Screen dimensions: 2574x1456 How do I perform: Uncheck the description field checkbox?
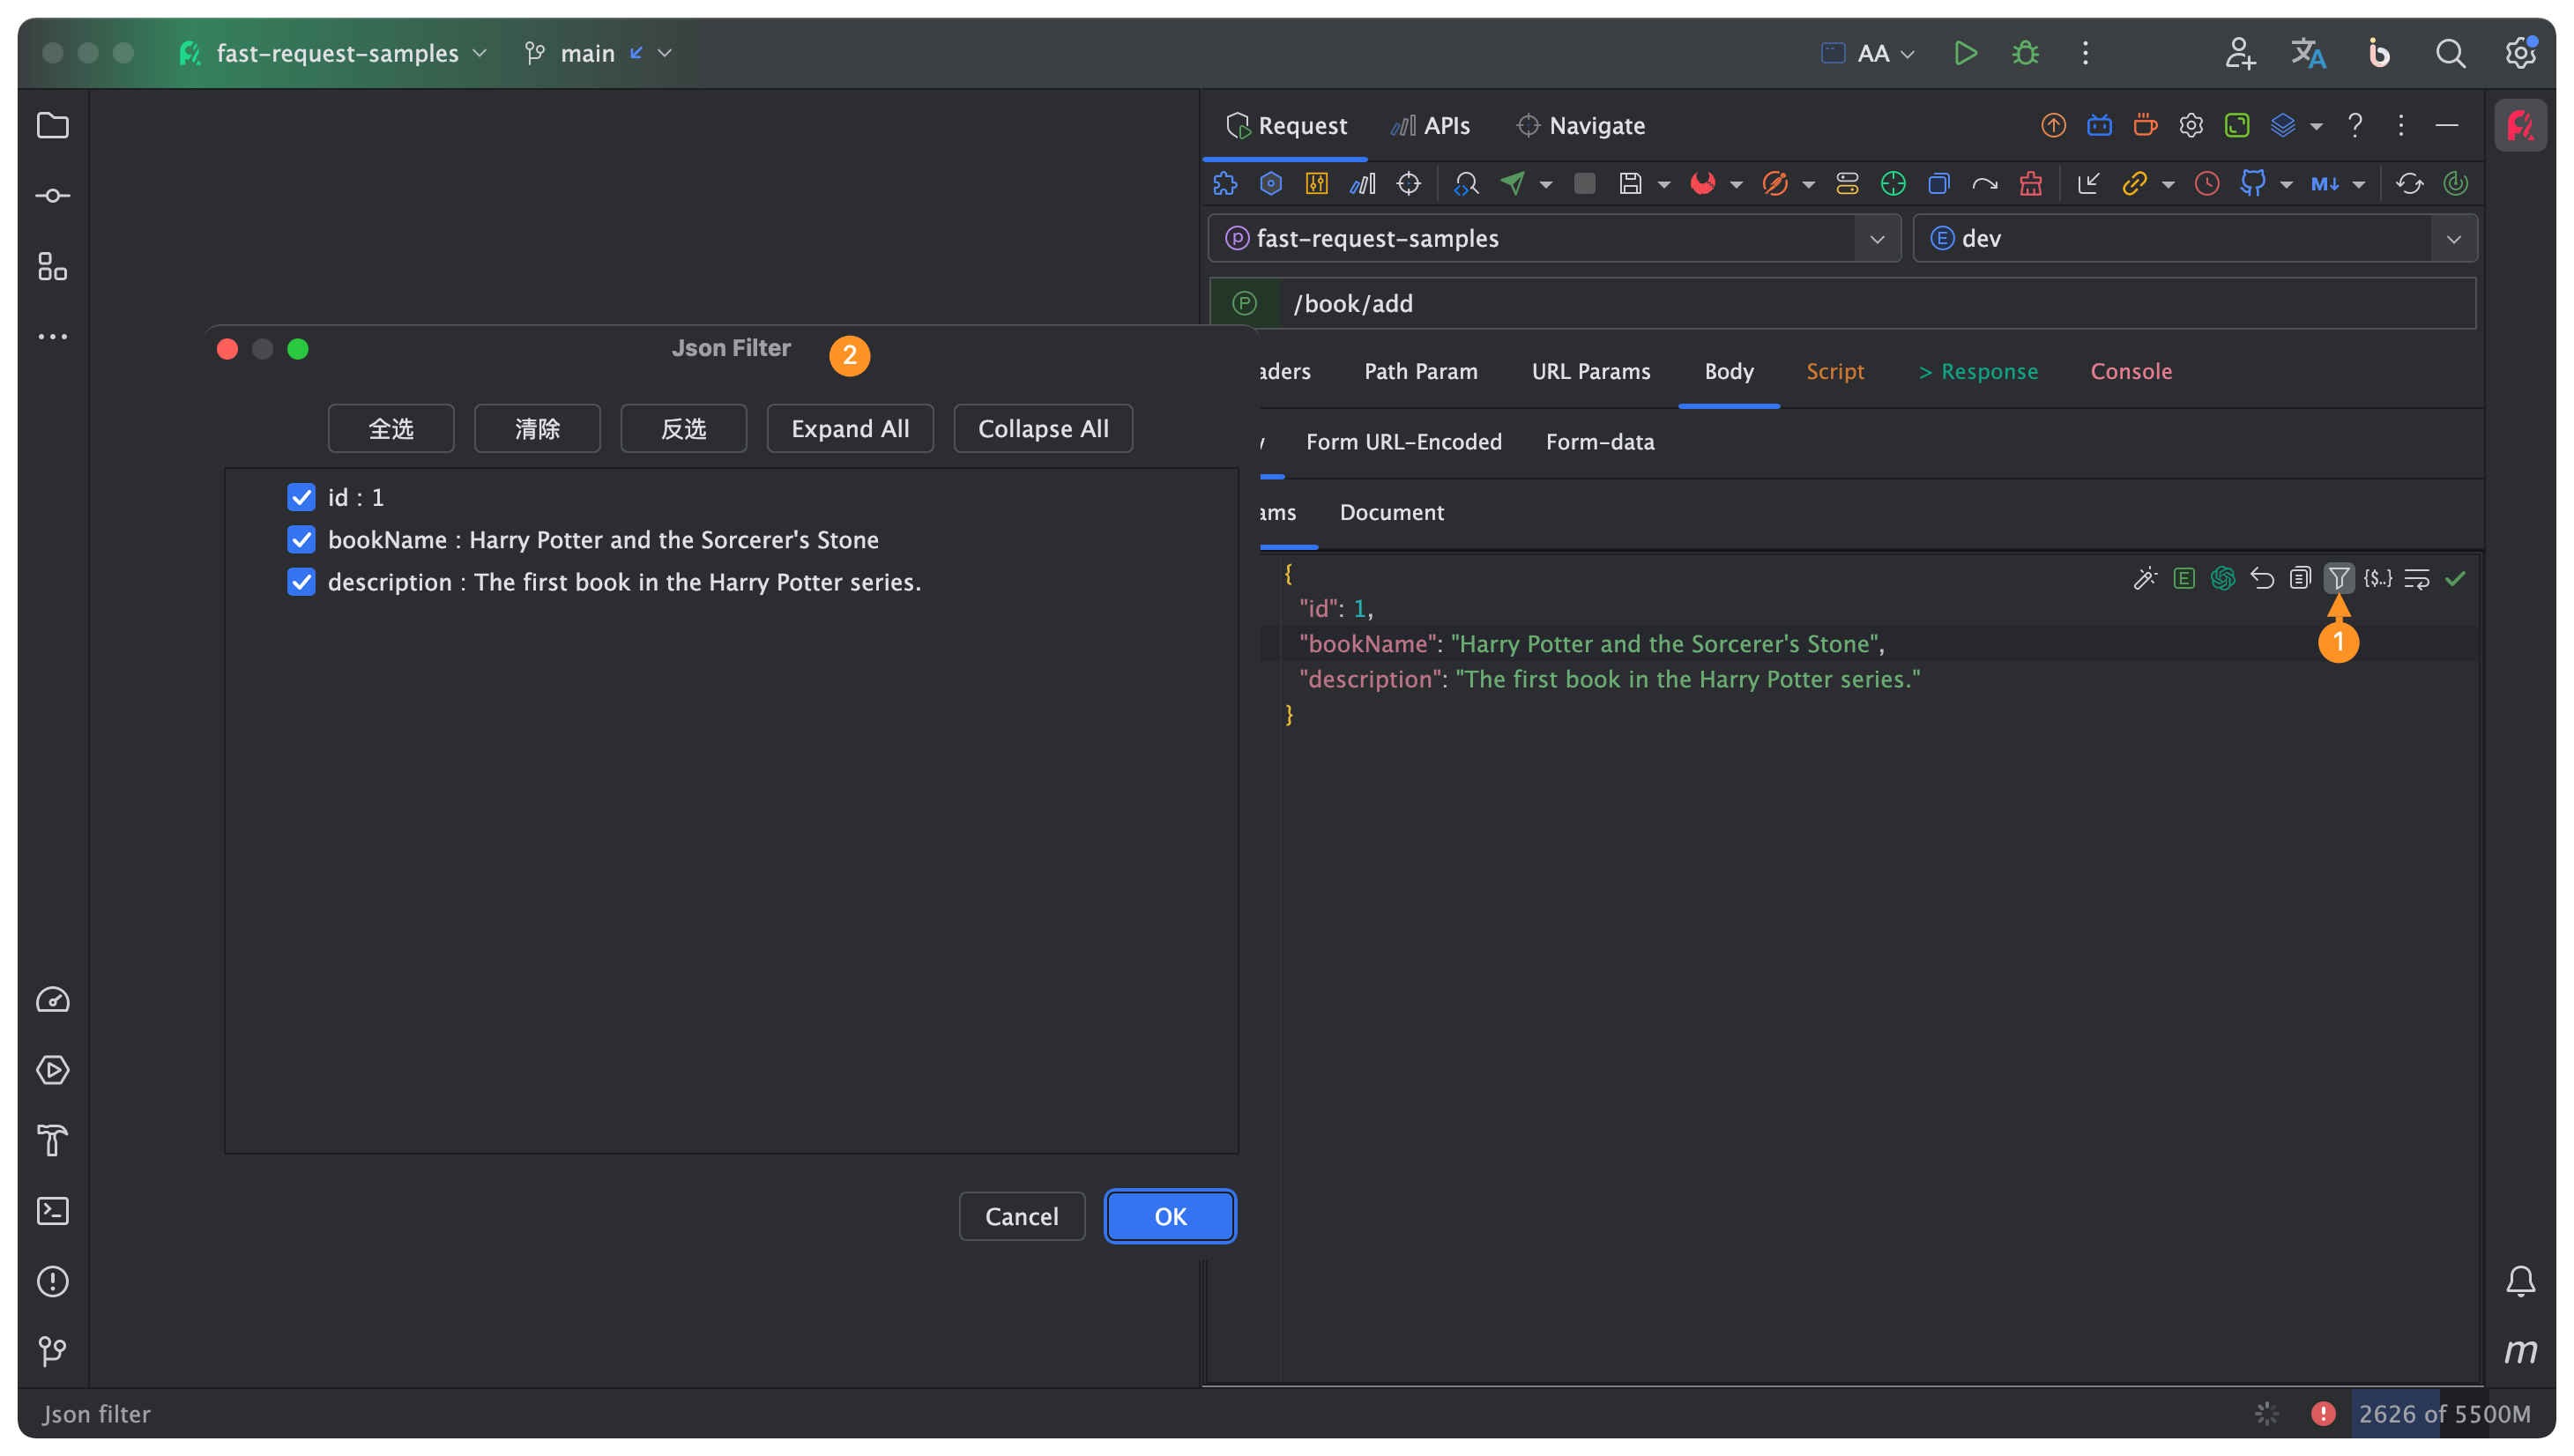(301, 582)
